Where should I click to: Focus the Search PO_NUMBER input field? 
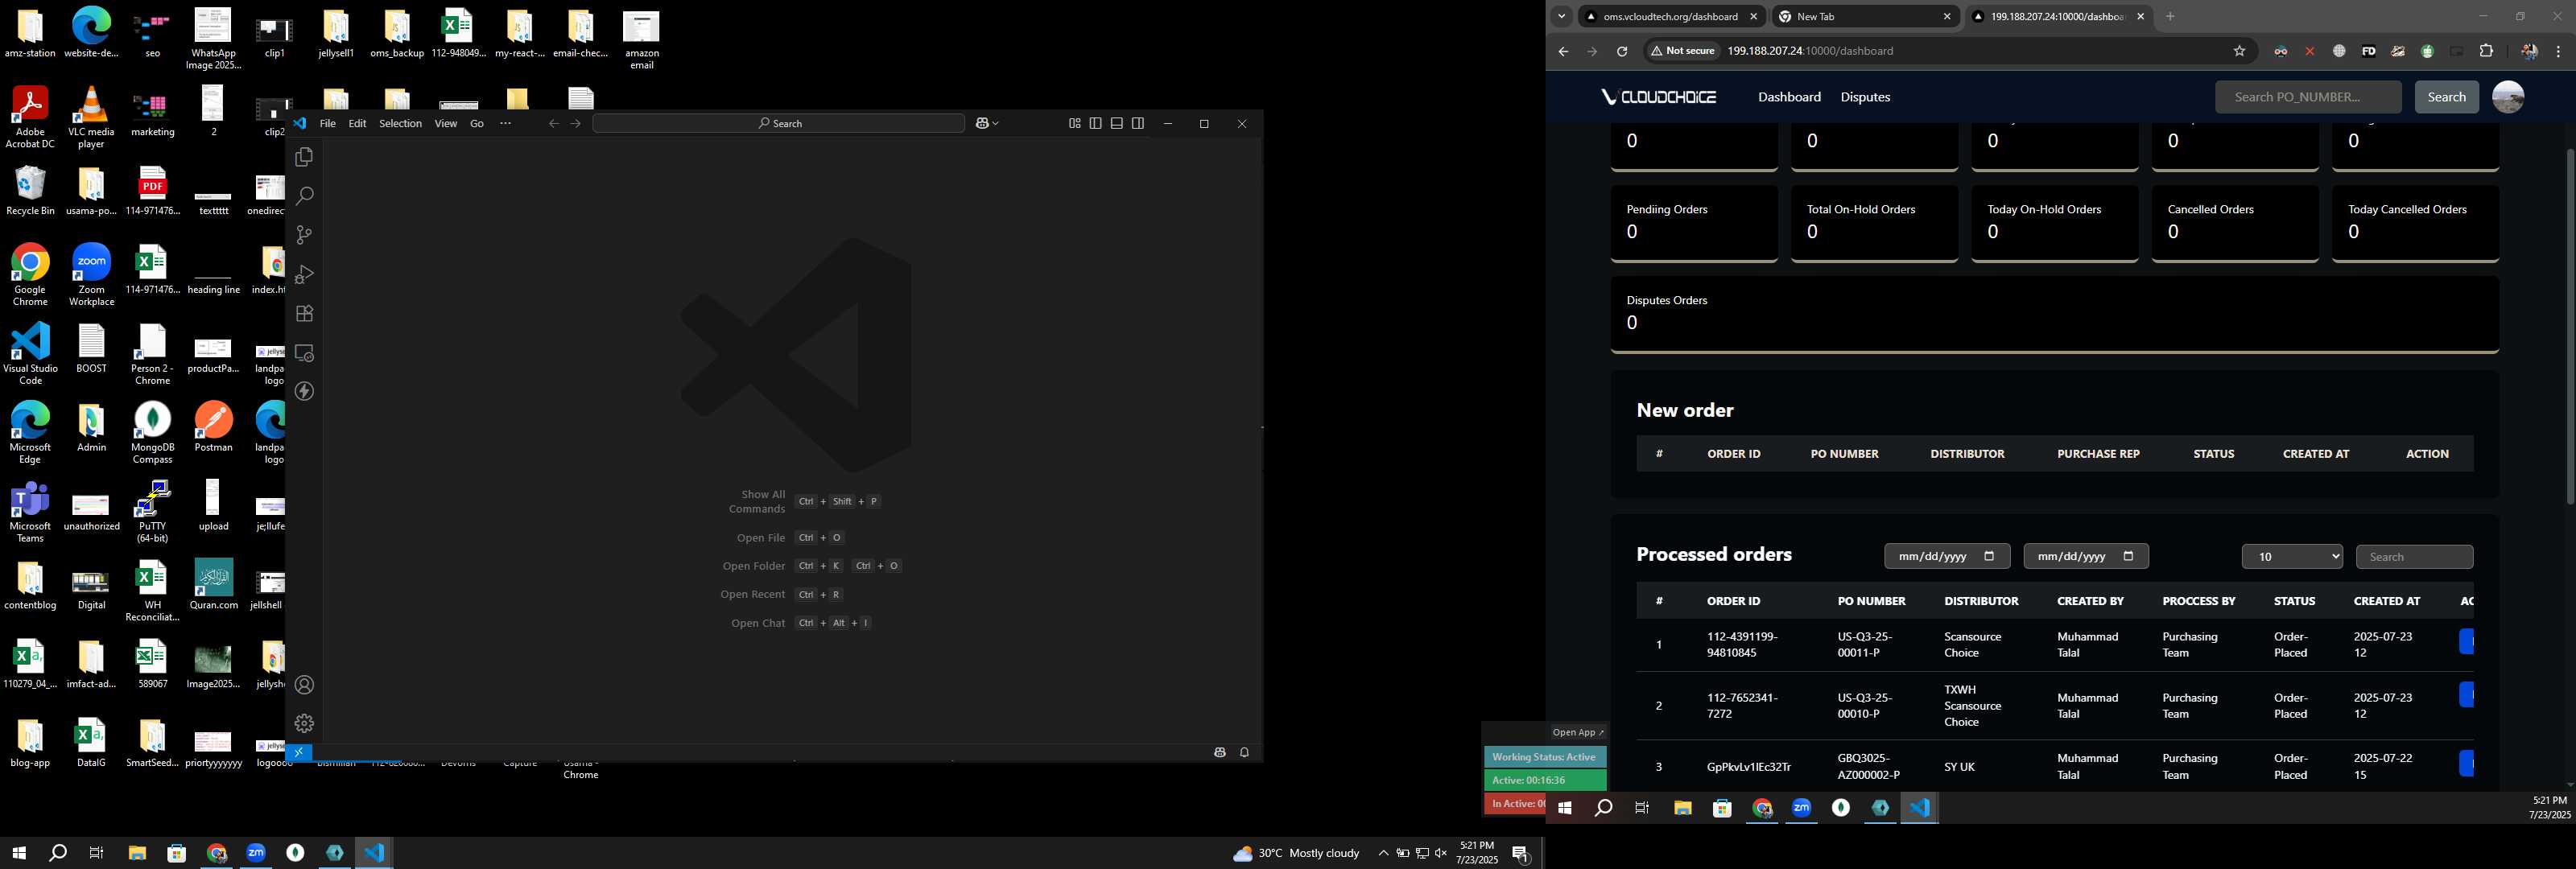[x=2307, y=97]
